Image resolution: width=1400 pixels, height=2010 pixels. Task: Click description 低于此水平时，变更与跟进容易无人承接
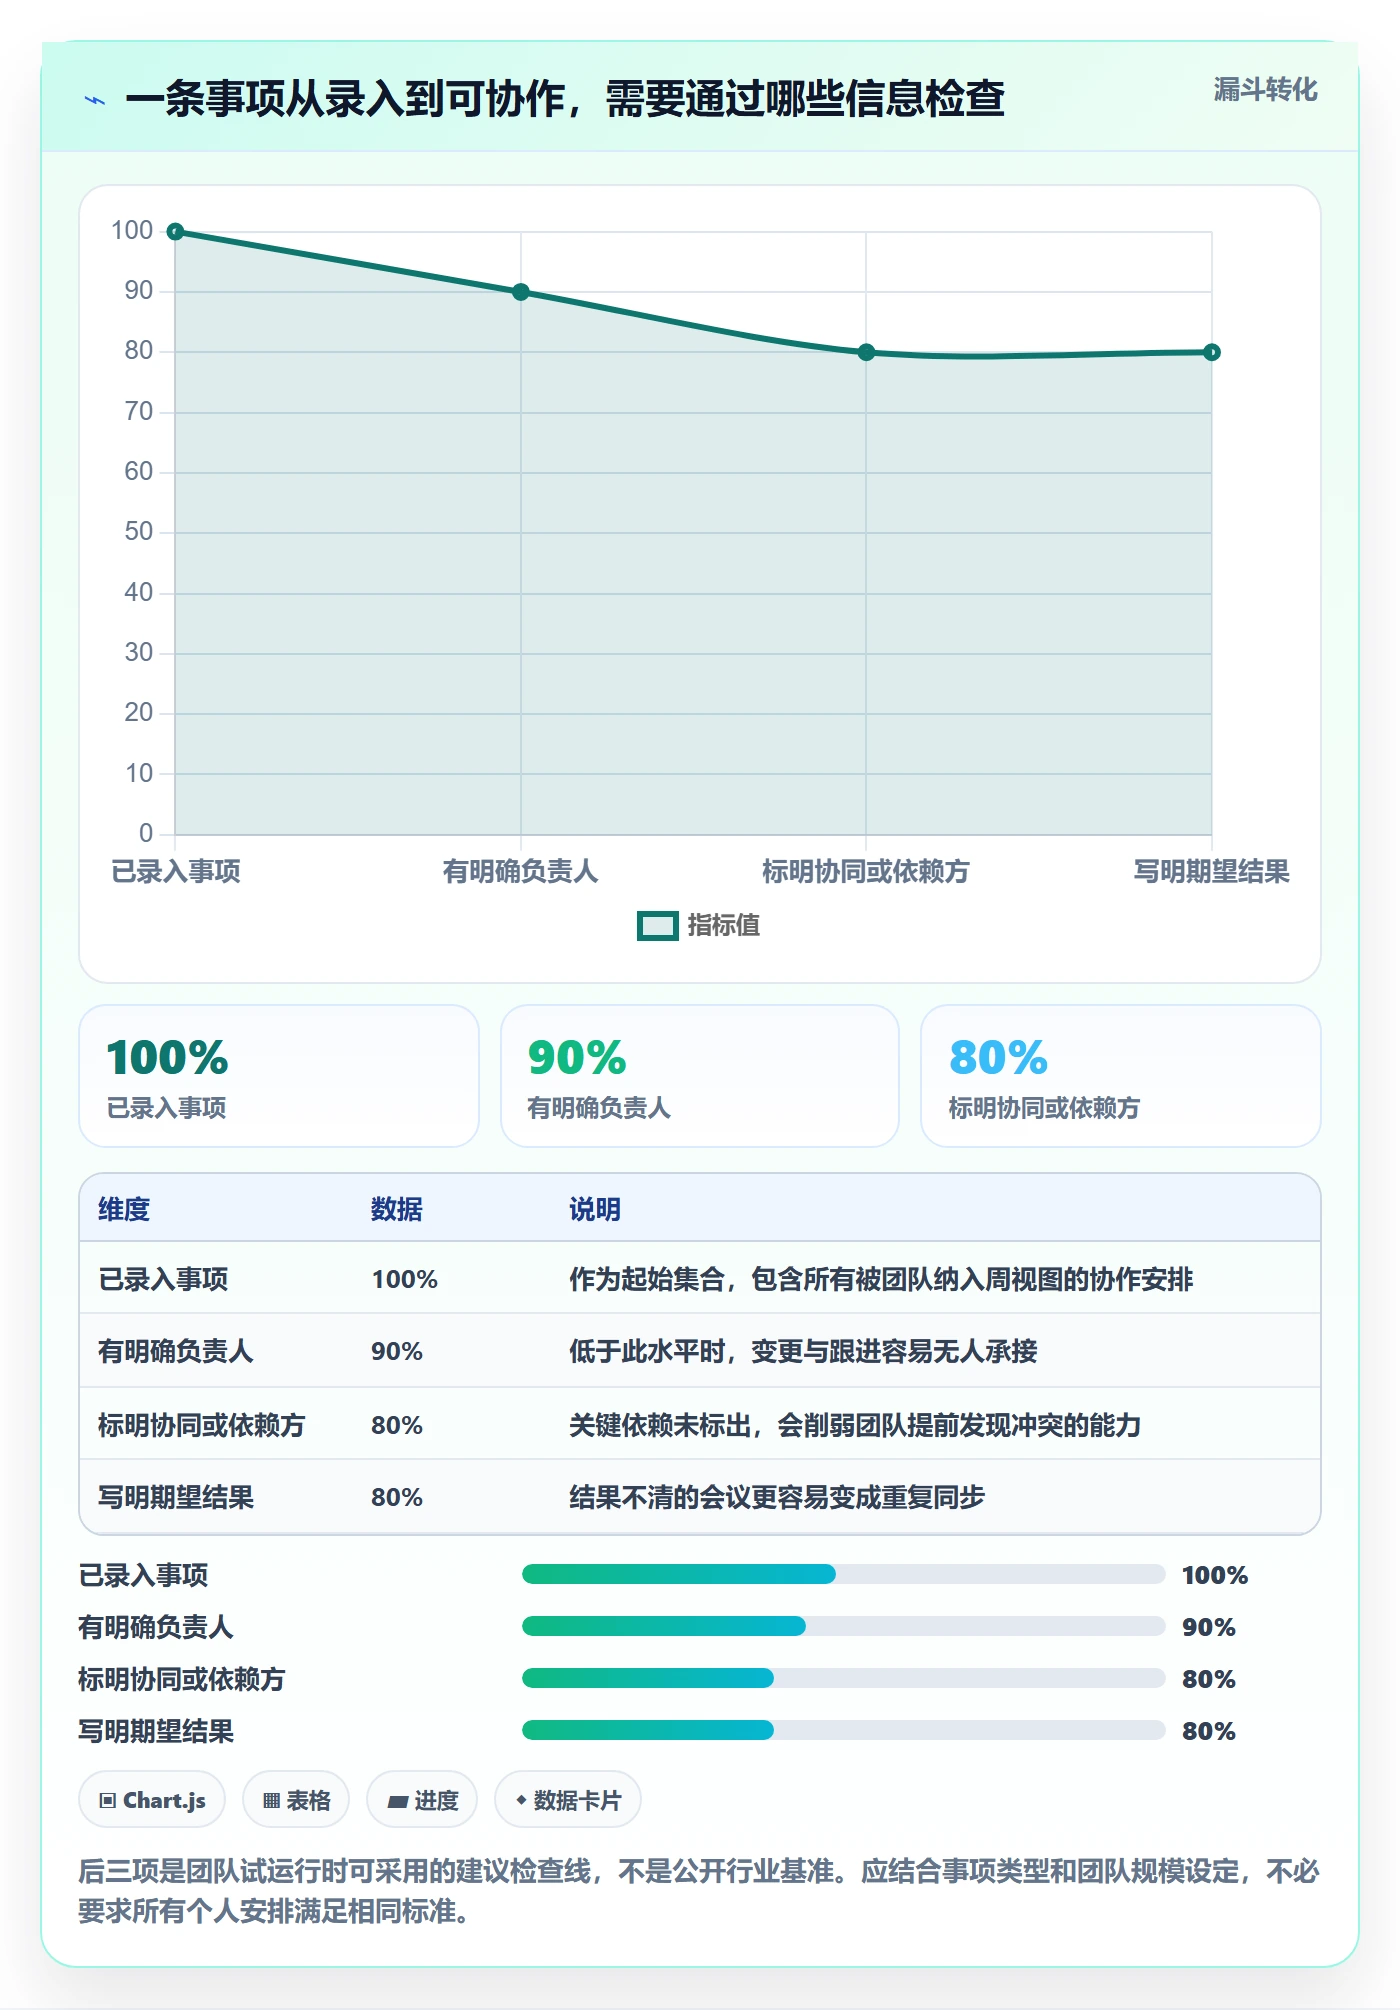click(803, 1351)
